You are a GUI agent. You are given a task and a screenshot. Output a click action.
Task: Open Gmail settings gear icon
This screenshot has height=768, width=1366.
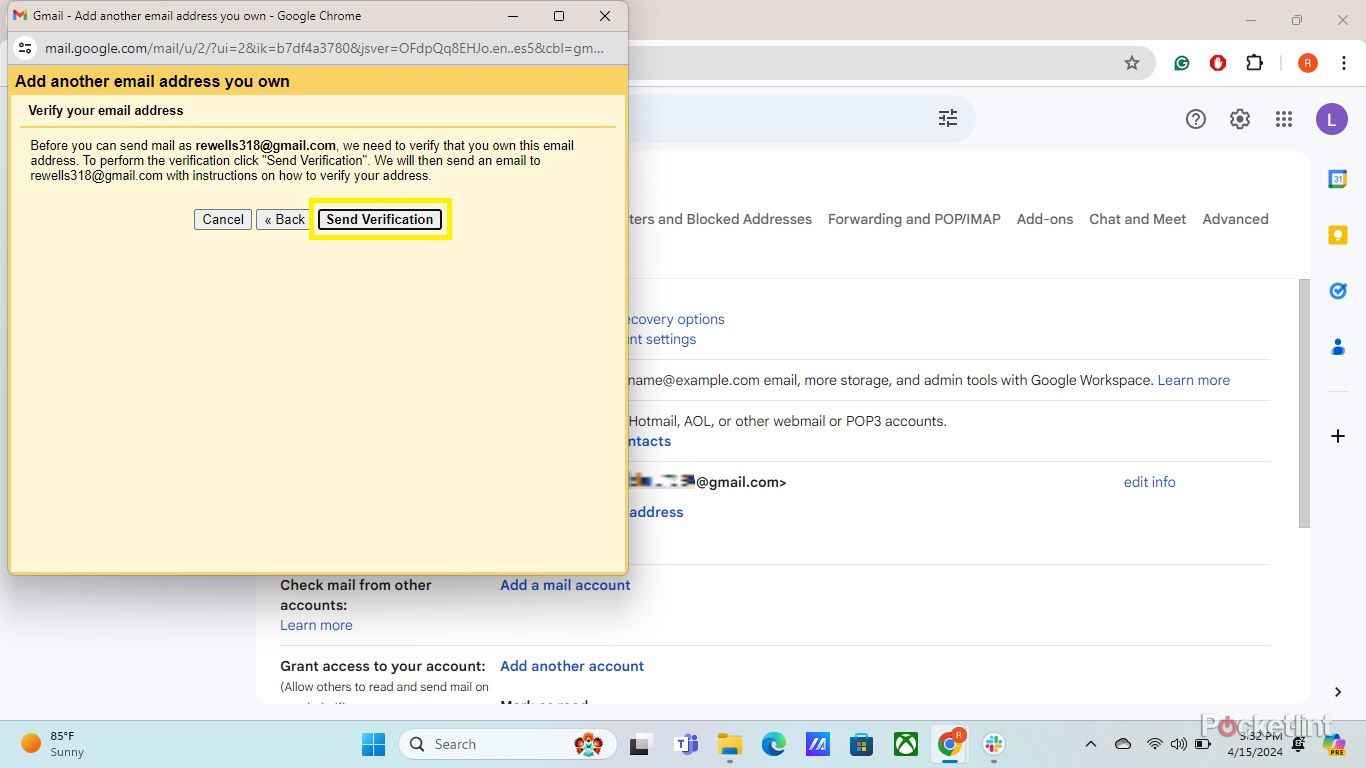(1240, 119)
